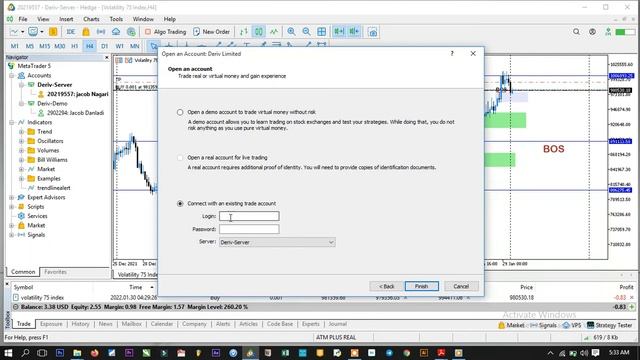The height and width of the screenshot is (360, 640).
Task: Close the Navigator panel
Action: (x=107, y=58)
